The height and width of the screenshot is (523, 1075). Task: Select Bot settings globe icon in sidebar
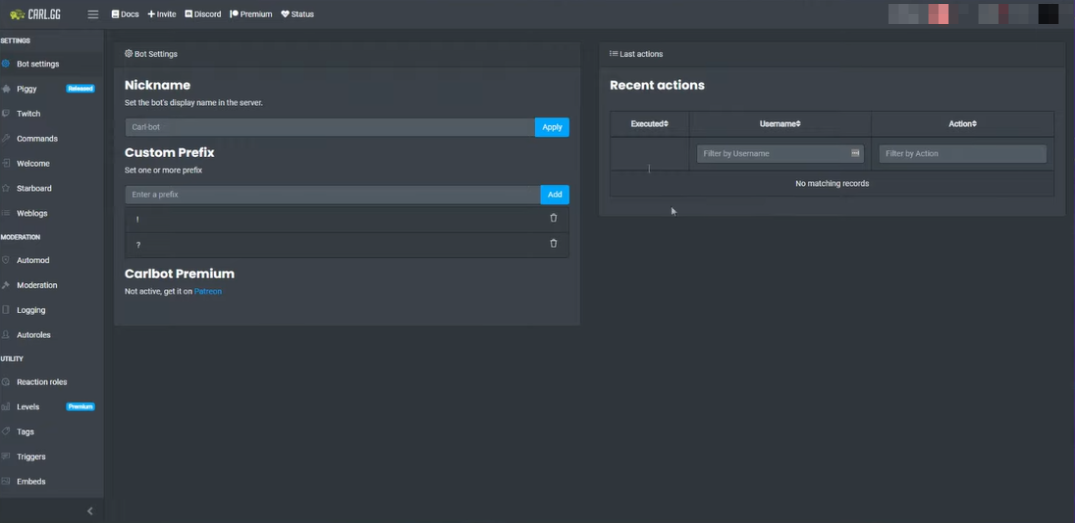tap(6, 64)
